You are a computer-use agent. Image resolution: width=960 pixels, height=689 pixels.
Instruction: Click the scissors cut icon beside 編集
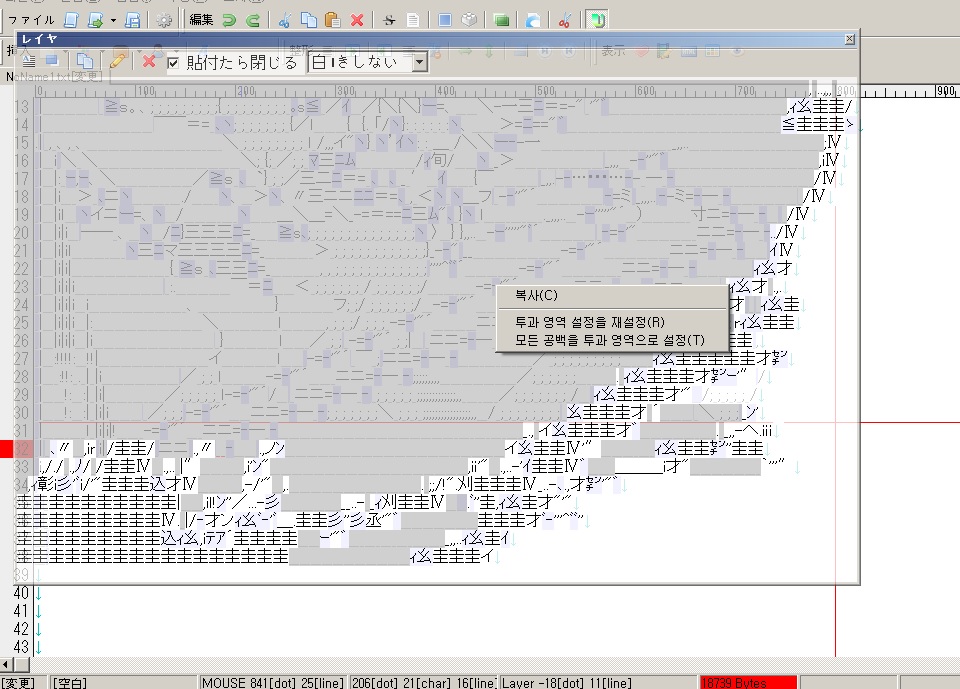tap(284, 19)
